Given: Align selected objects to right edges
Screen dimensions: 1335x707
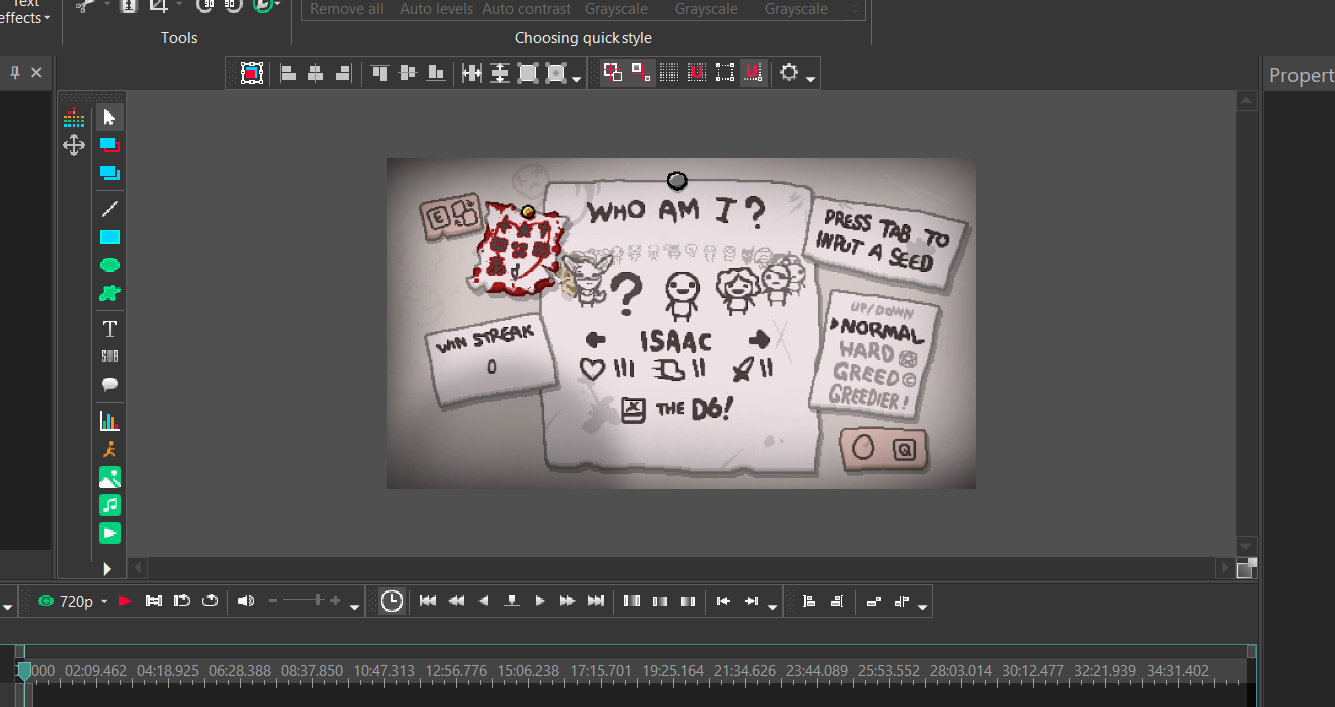Looking at the screenshot, I should tap(344, 73).
